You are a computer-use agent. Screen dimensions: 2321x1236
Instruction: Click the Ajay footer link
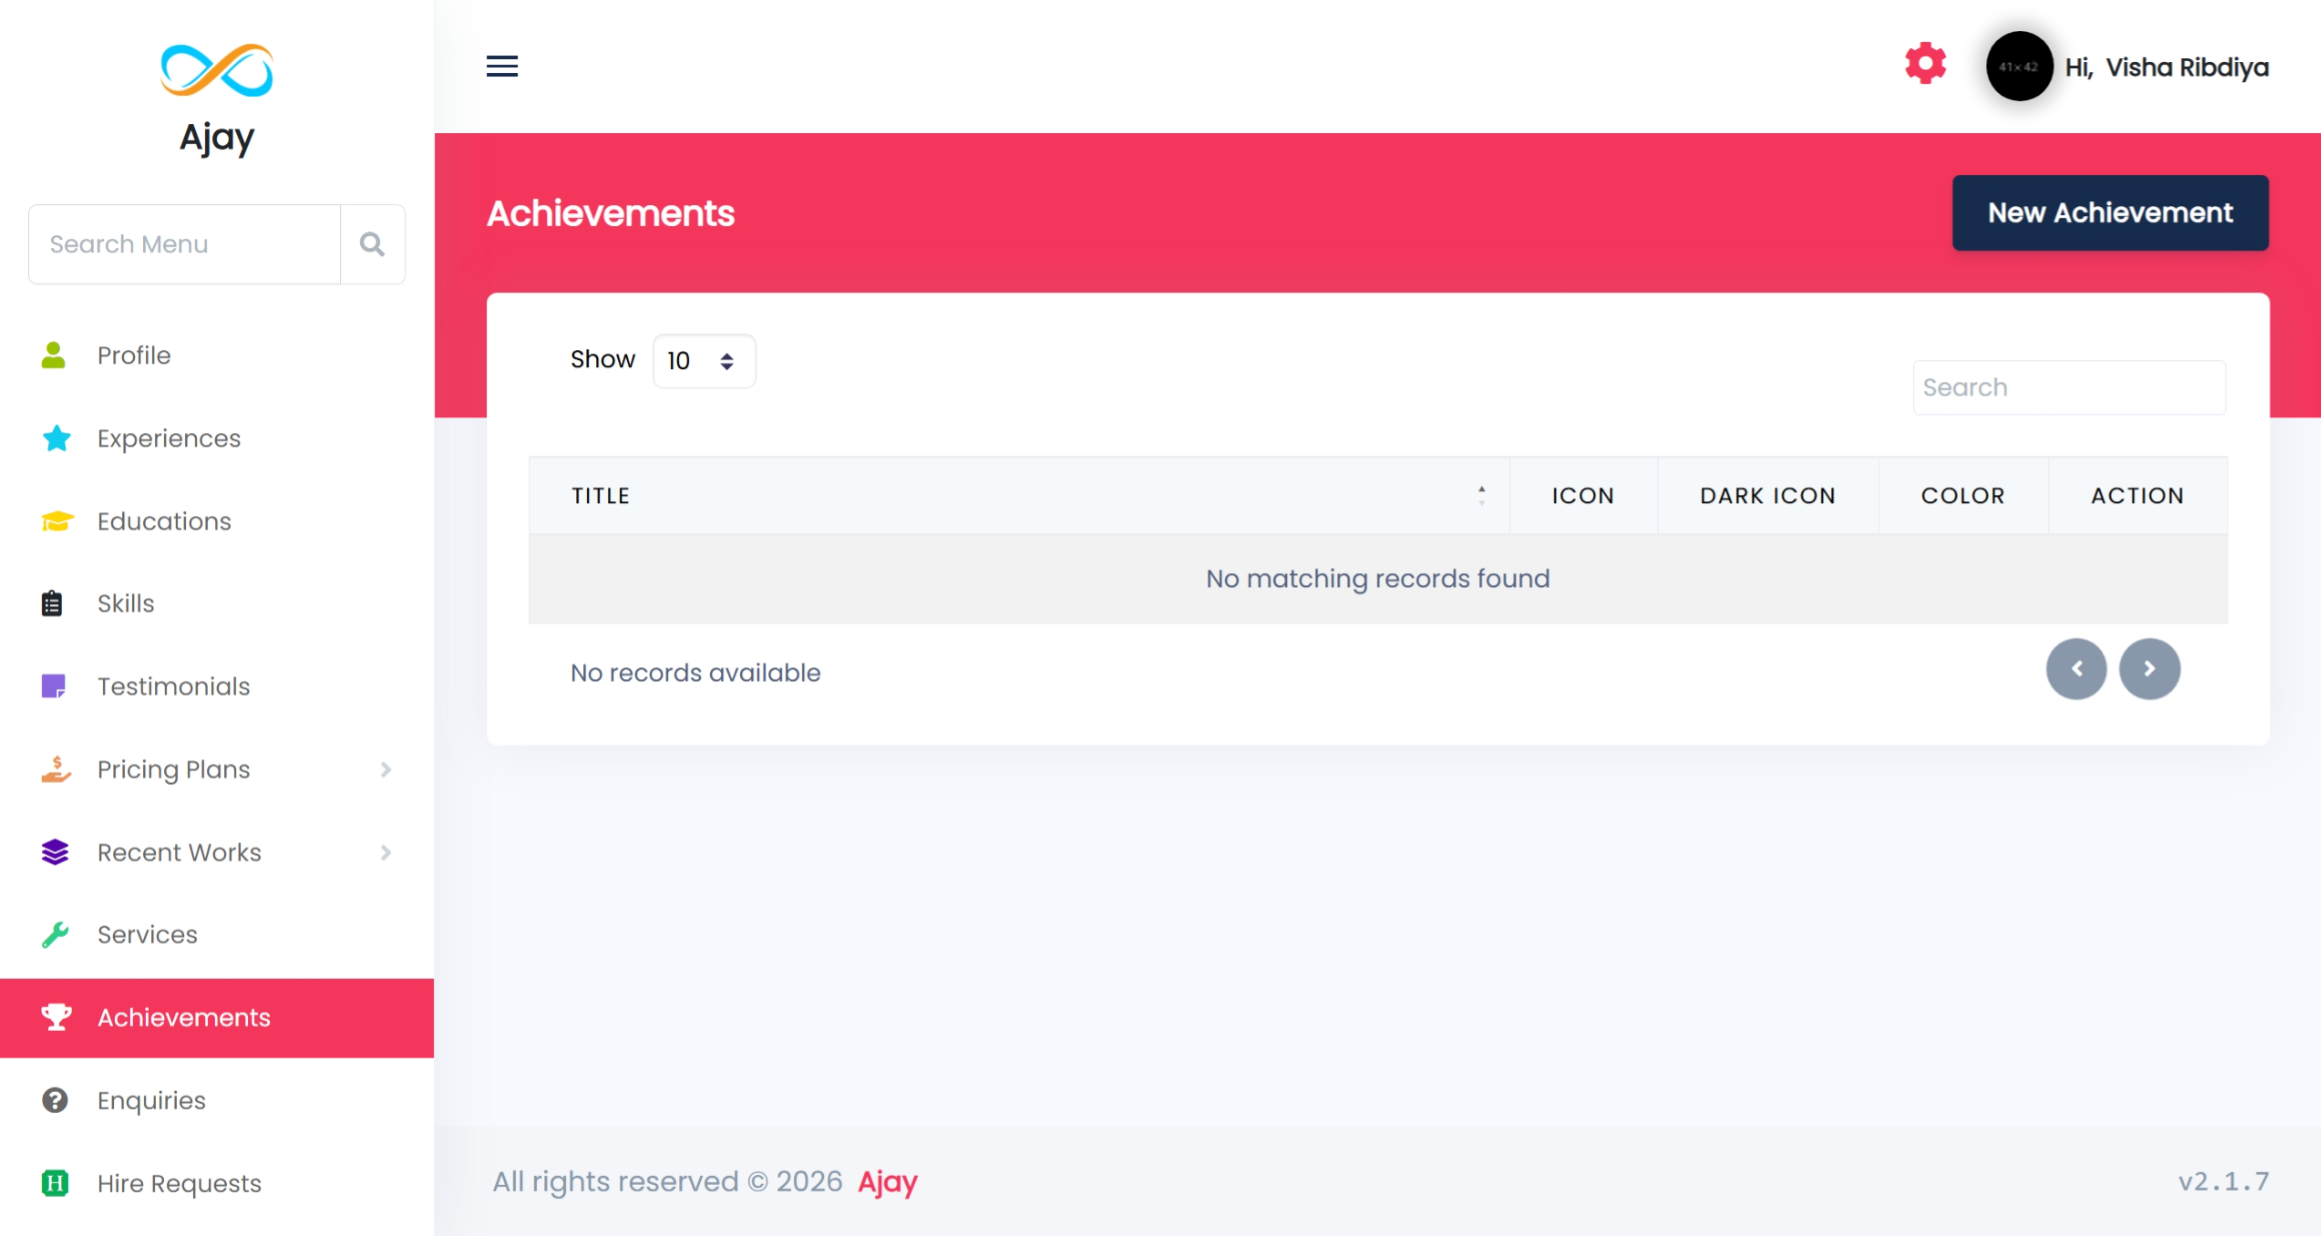point(887,1182)
